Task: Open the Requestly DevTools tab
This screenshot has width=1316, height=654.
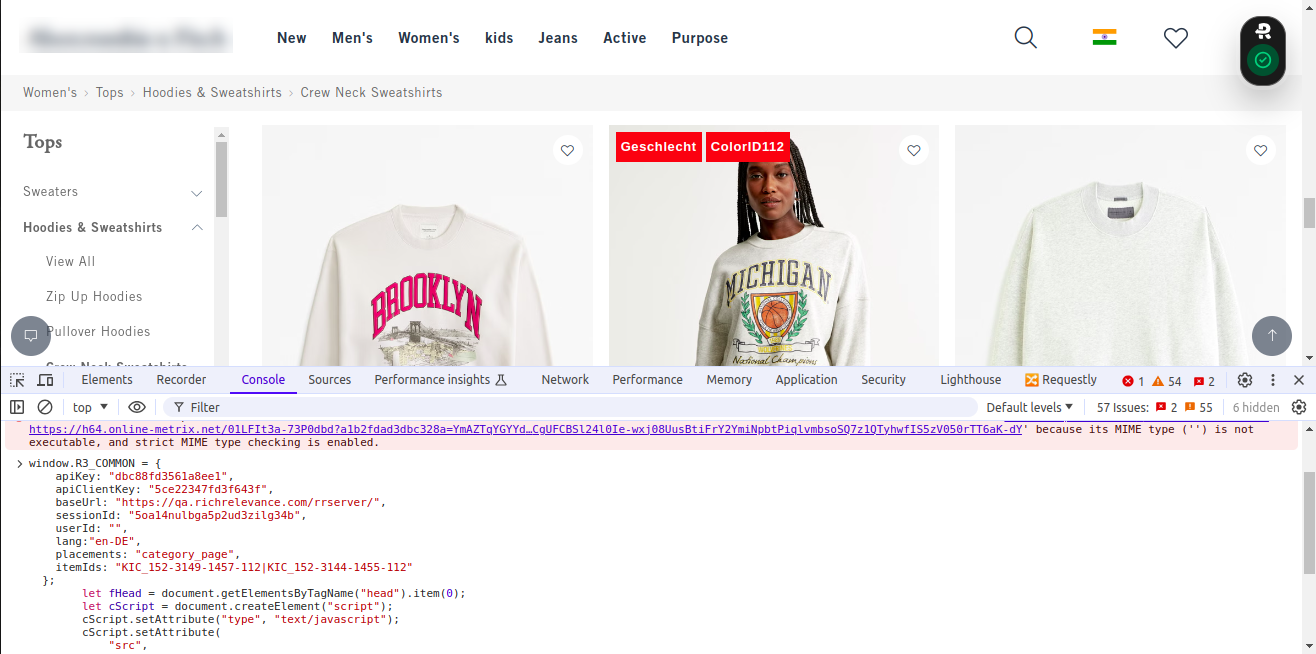Action: (x=1061, y=380)
